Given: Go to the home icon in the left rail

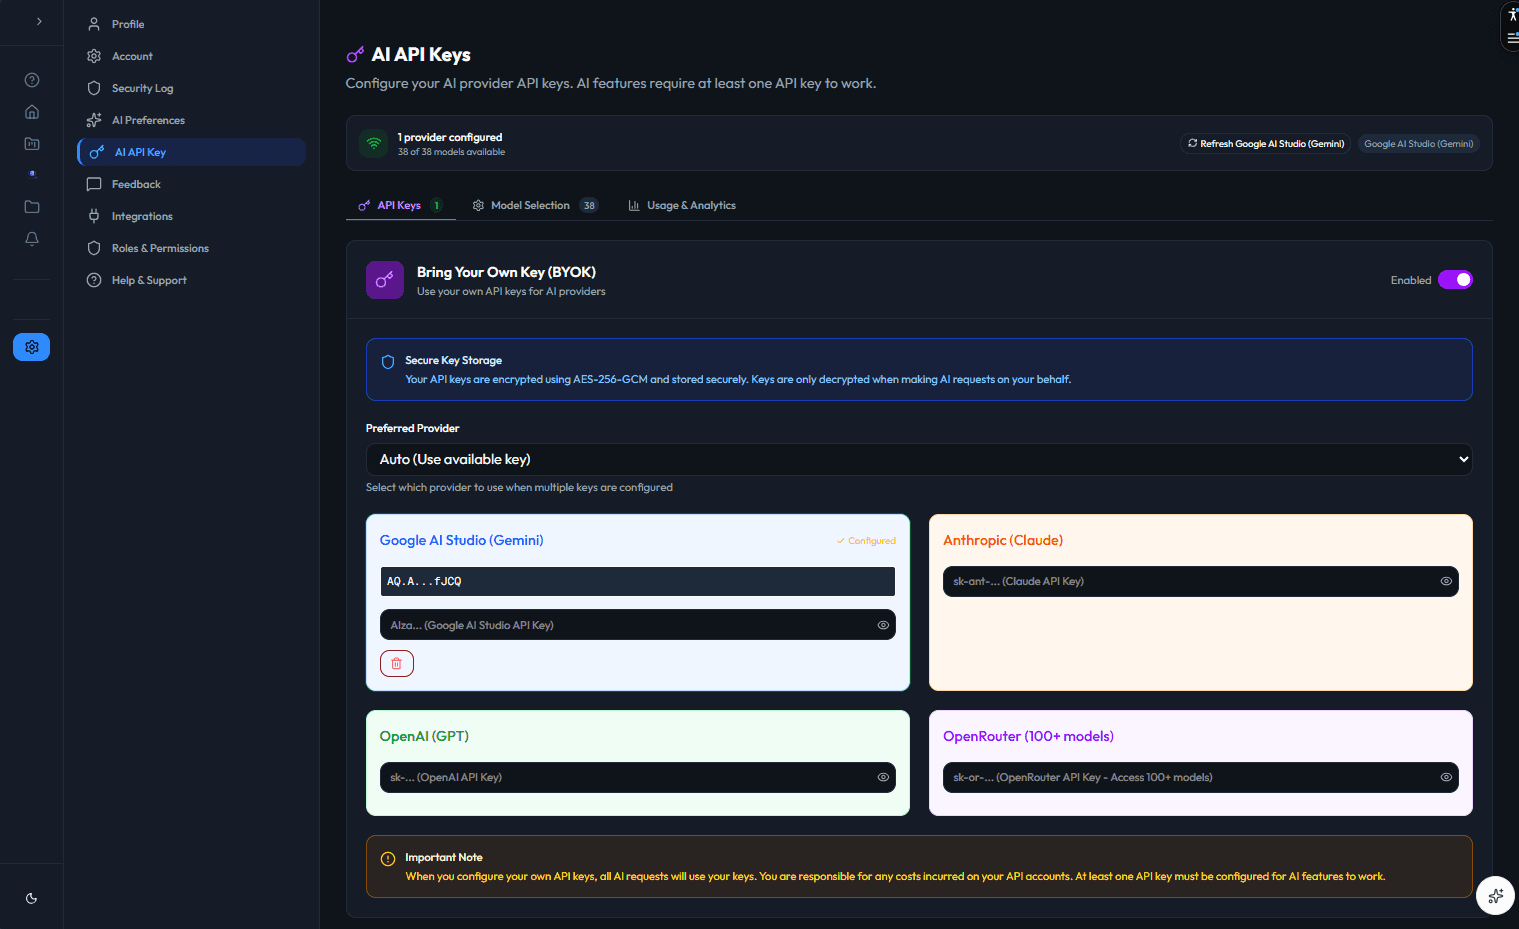Looking at the screenshot, I should 32,112.
